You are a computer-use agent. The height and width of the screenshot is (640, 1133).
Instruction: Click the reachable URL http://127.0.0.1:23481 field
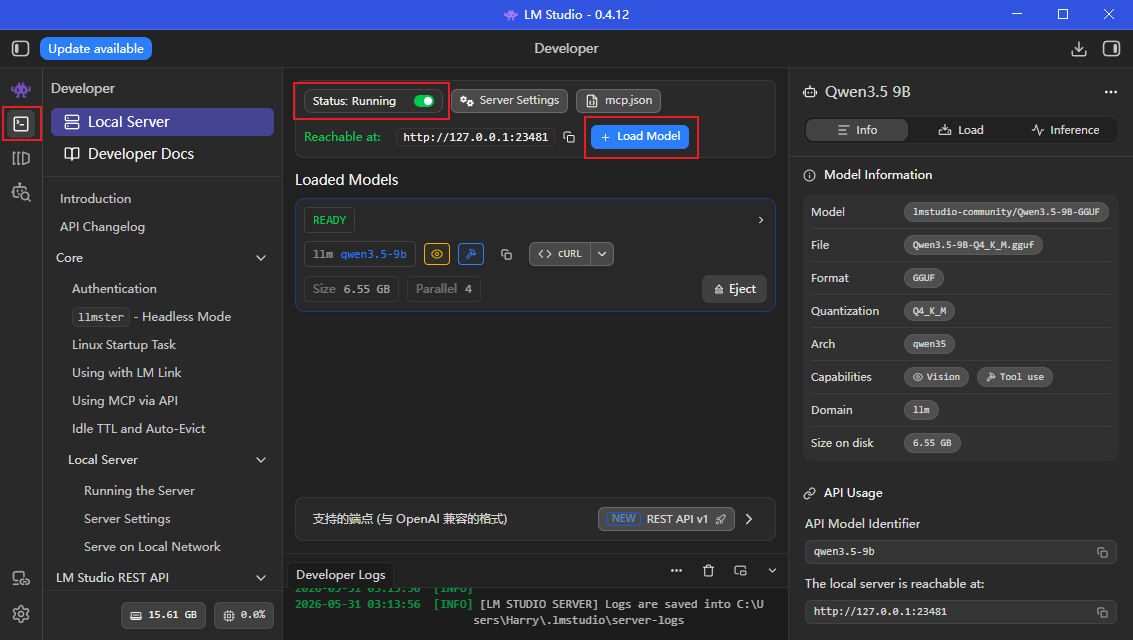[475, 137]
